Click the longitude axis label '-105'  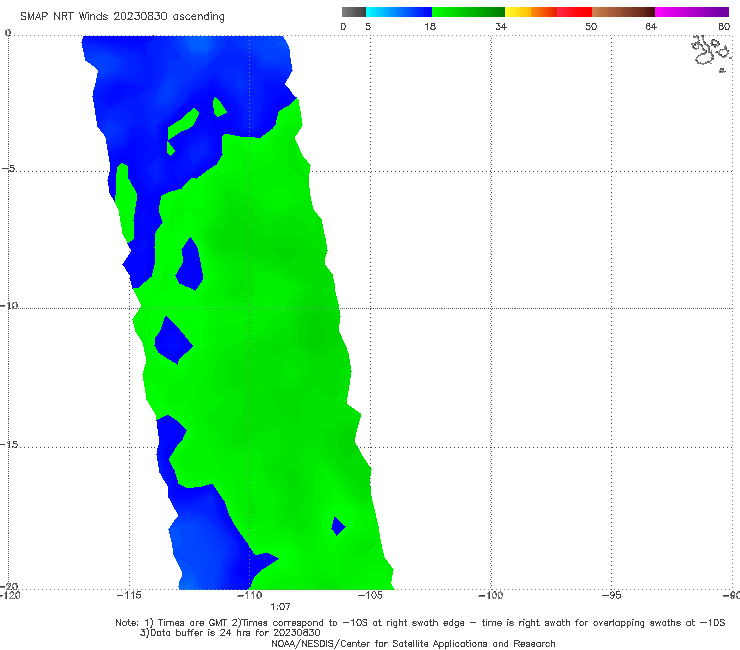coord(370,595)
